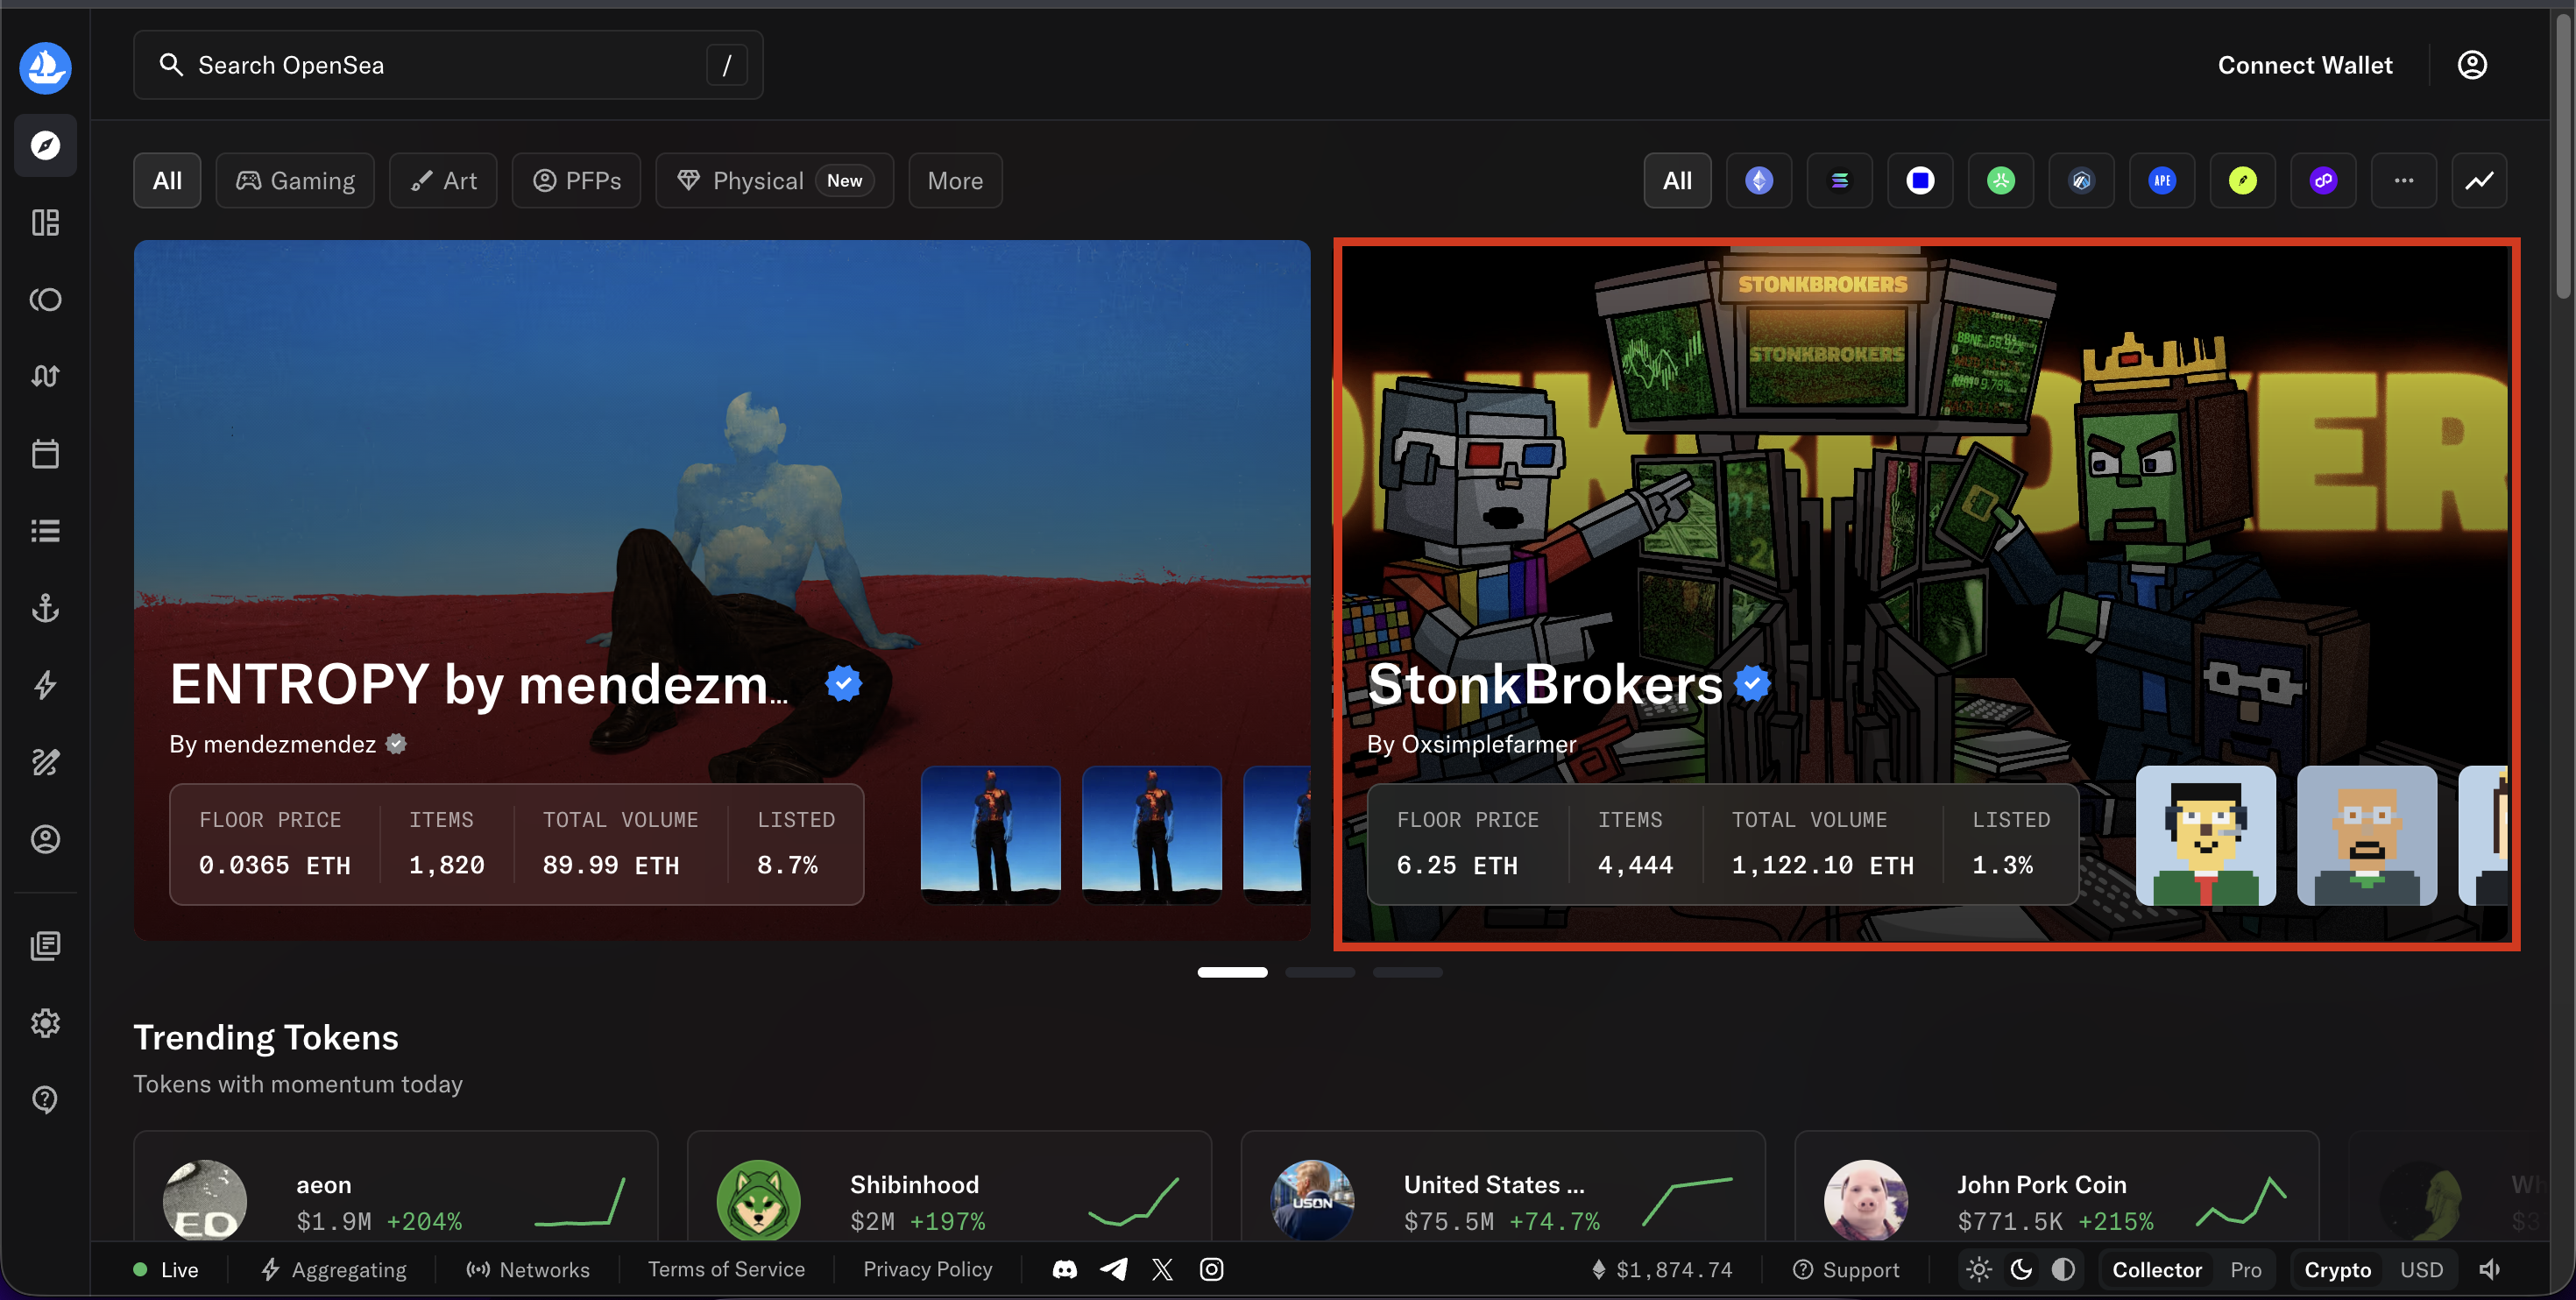
Task: Select Crypto currency display
Action: (x=2337, y=1269)
